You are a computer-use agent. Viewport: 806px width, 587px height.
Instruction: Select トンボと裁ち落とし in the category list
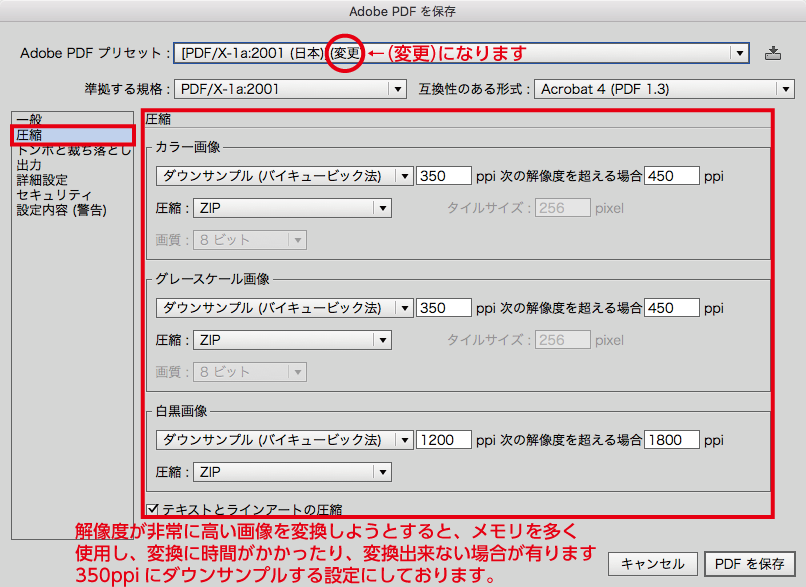click(x=74, y=150)
